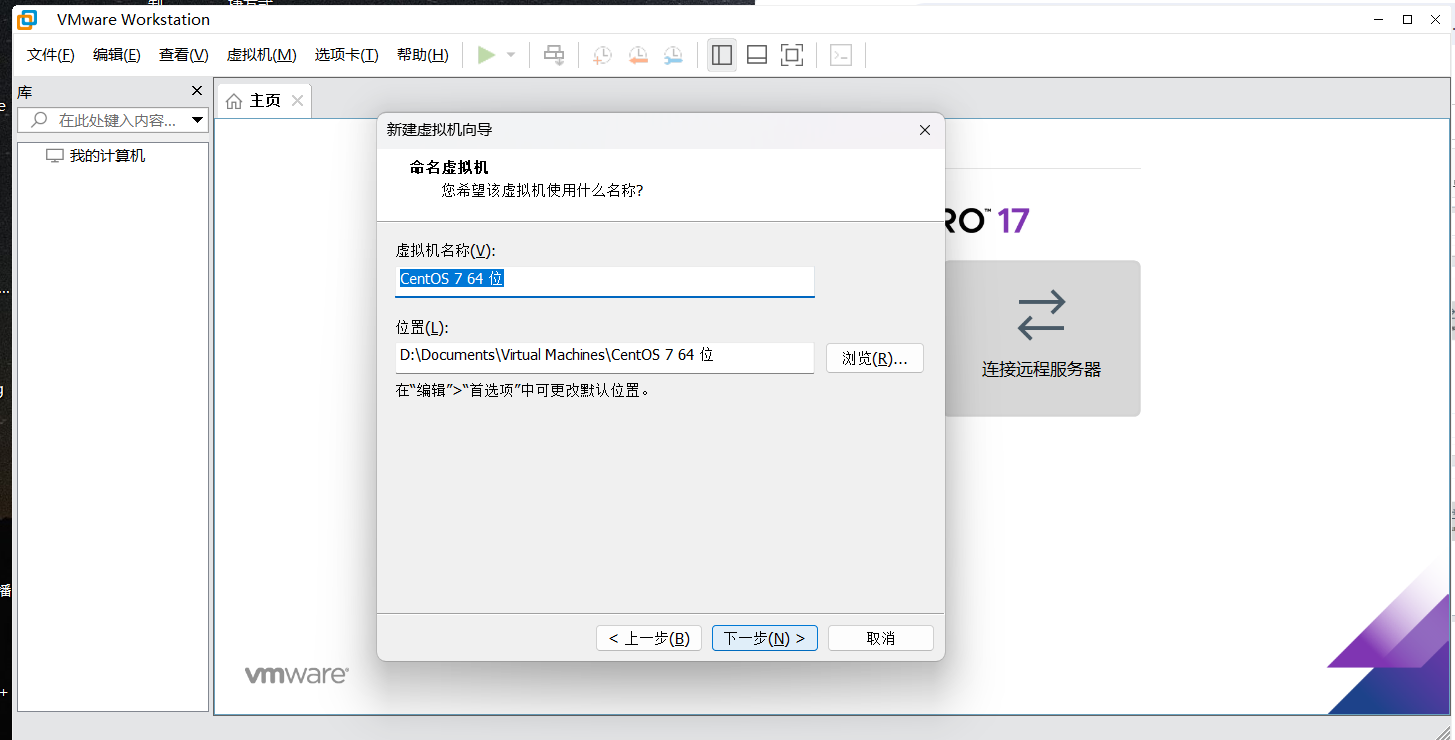
Task: Click the 下一步(N) > button
Action: (765, 638)
